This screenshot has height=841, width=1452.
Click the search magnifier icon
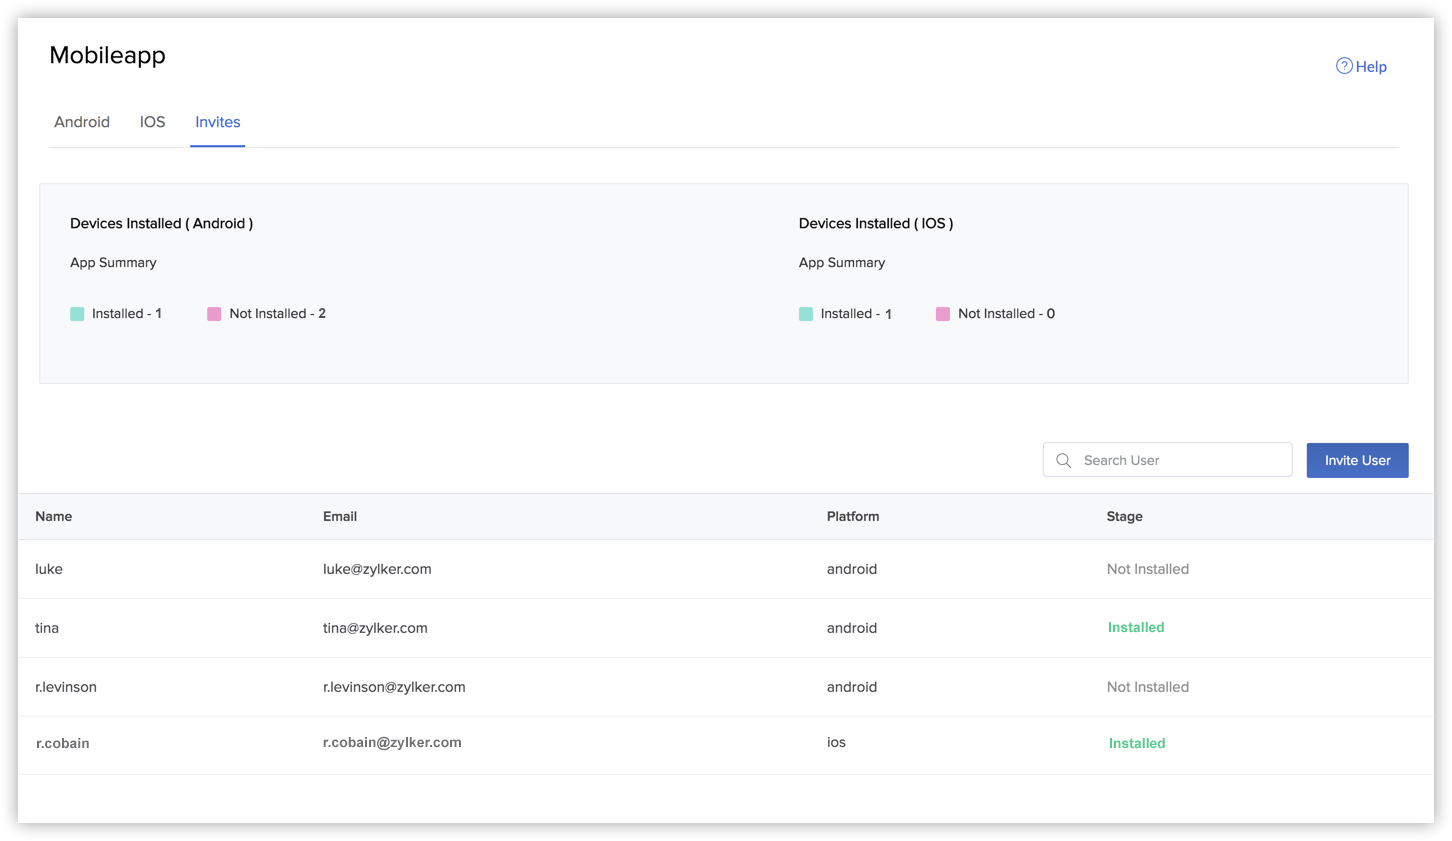coord(1064,461)
